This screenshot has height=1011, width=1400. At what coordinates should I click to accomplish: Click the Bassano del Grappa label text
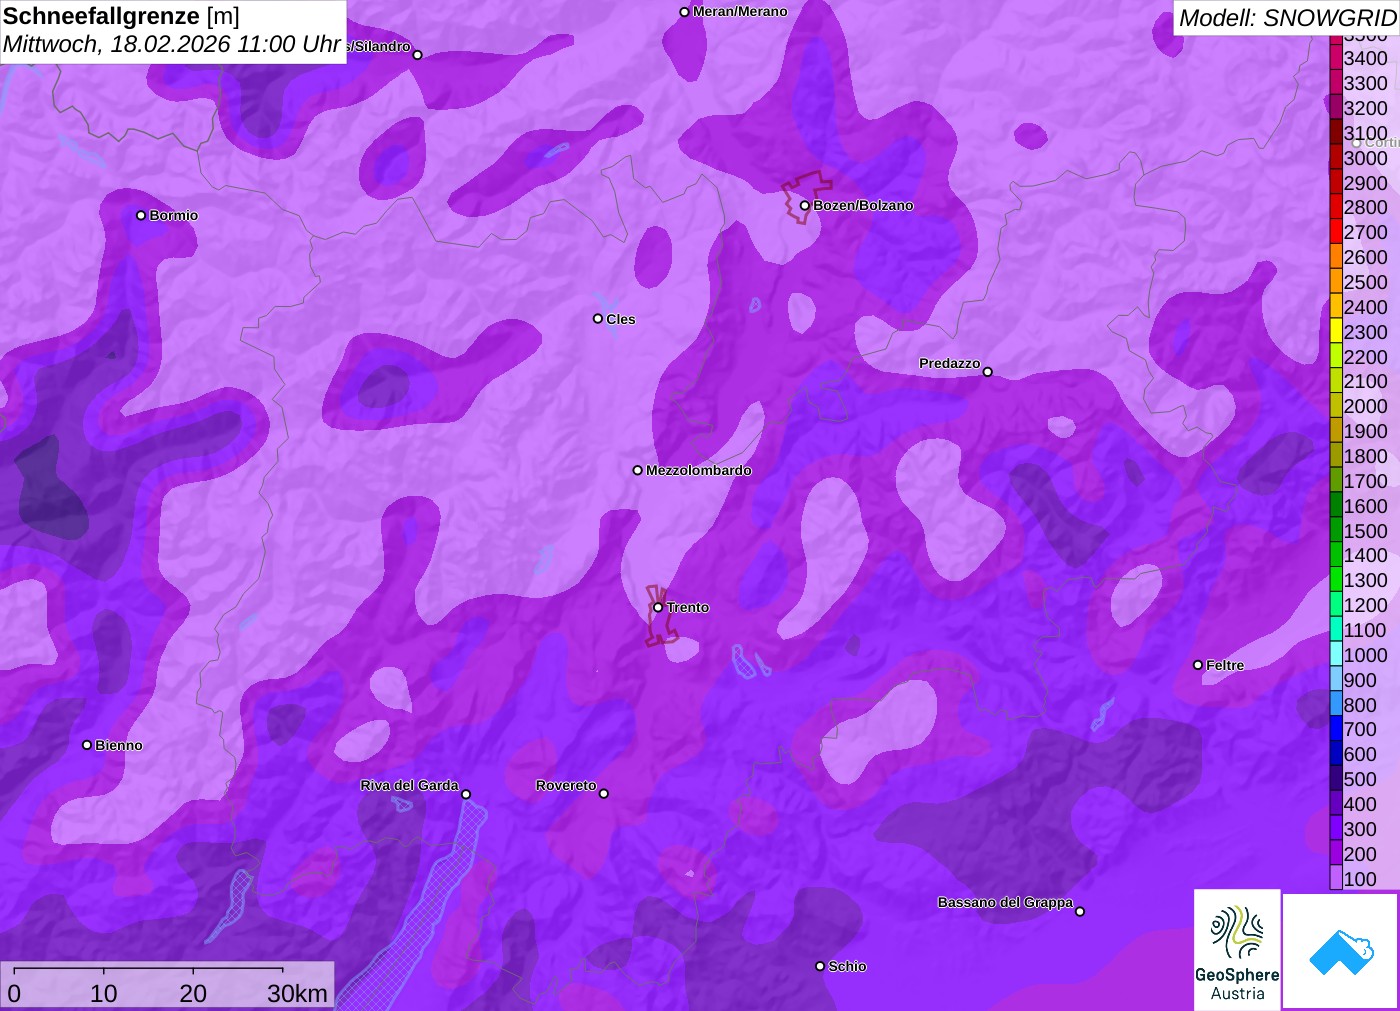tap(1005, 902)
